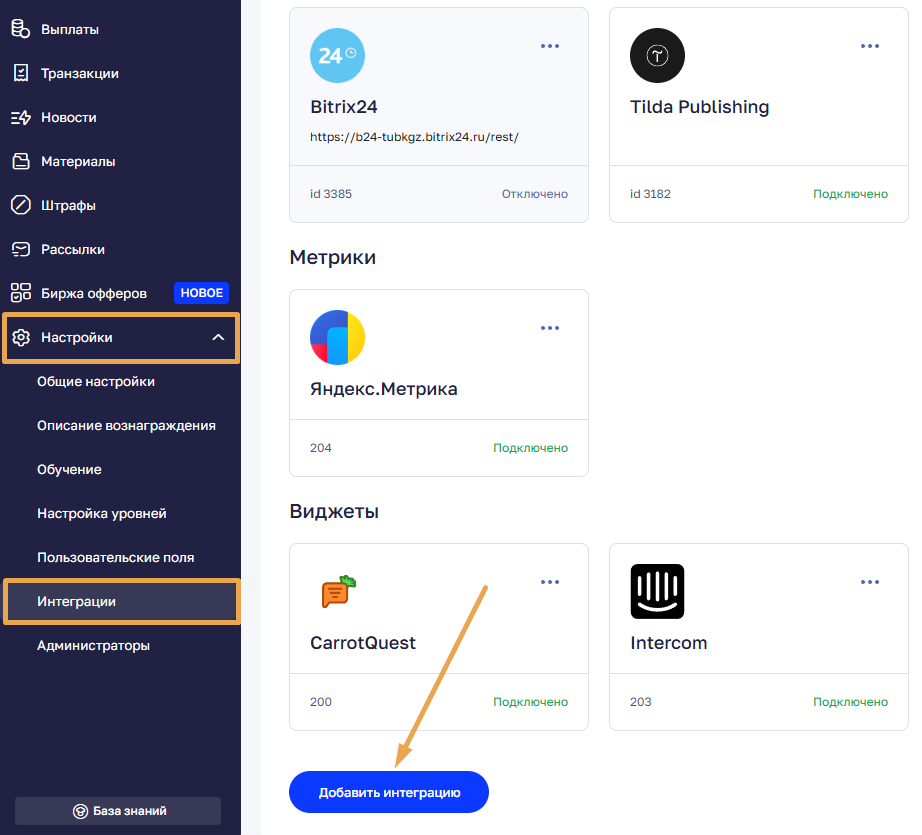Select Общие настройки in sidebar
The height and width of the screenshot is (835, 922).
(96, 382)
